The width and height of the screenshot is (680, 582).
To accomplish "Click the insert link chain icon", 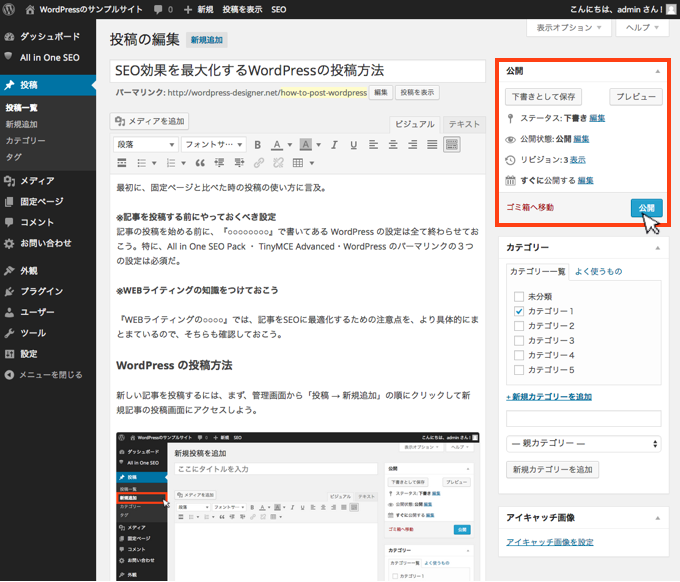I will tap(259, 163).
